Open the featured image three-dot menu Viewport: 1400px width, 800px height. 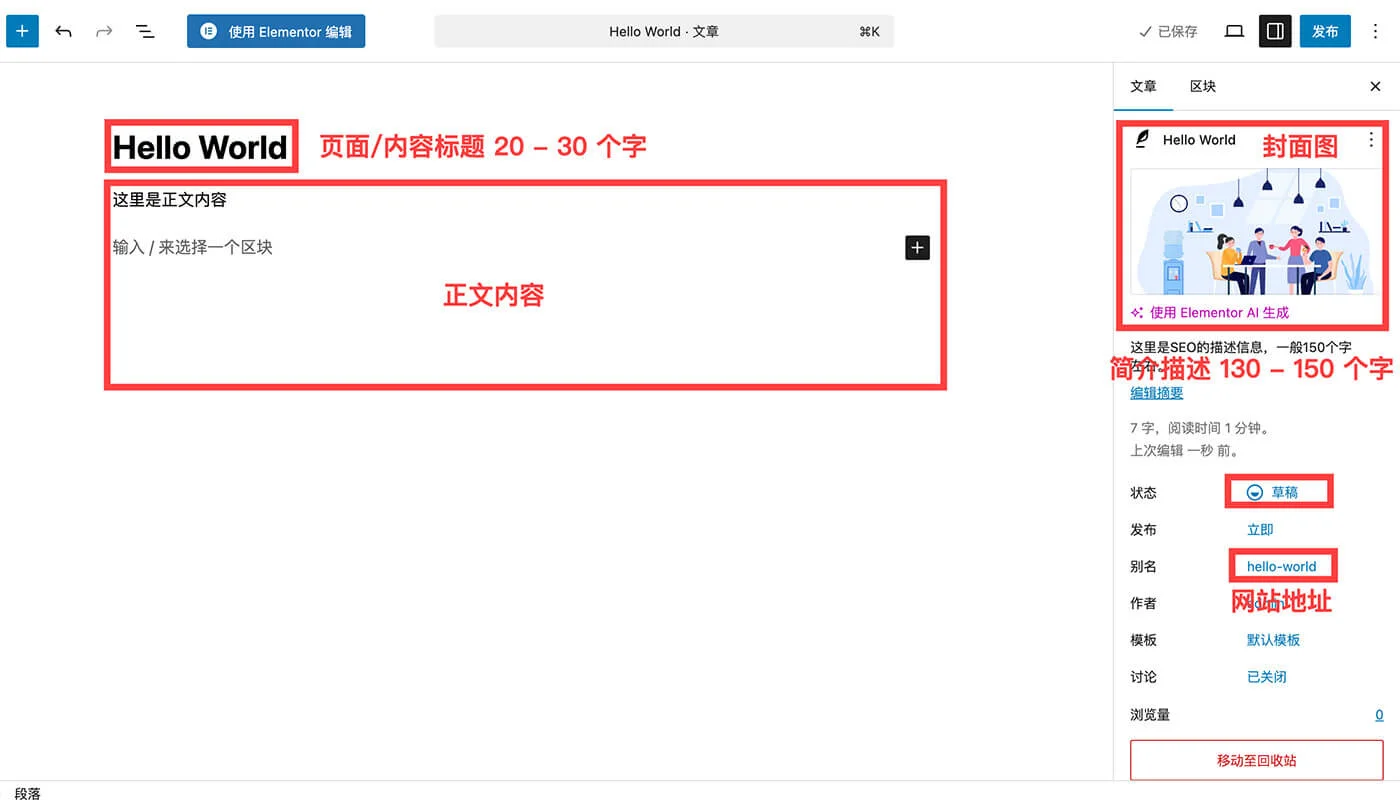tap(1373, 140)
